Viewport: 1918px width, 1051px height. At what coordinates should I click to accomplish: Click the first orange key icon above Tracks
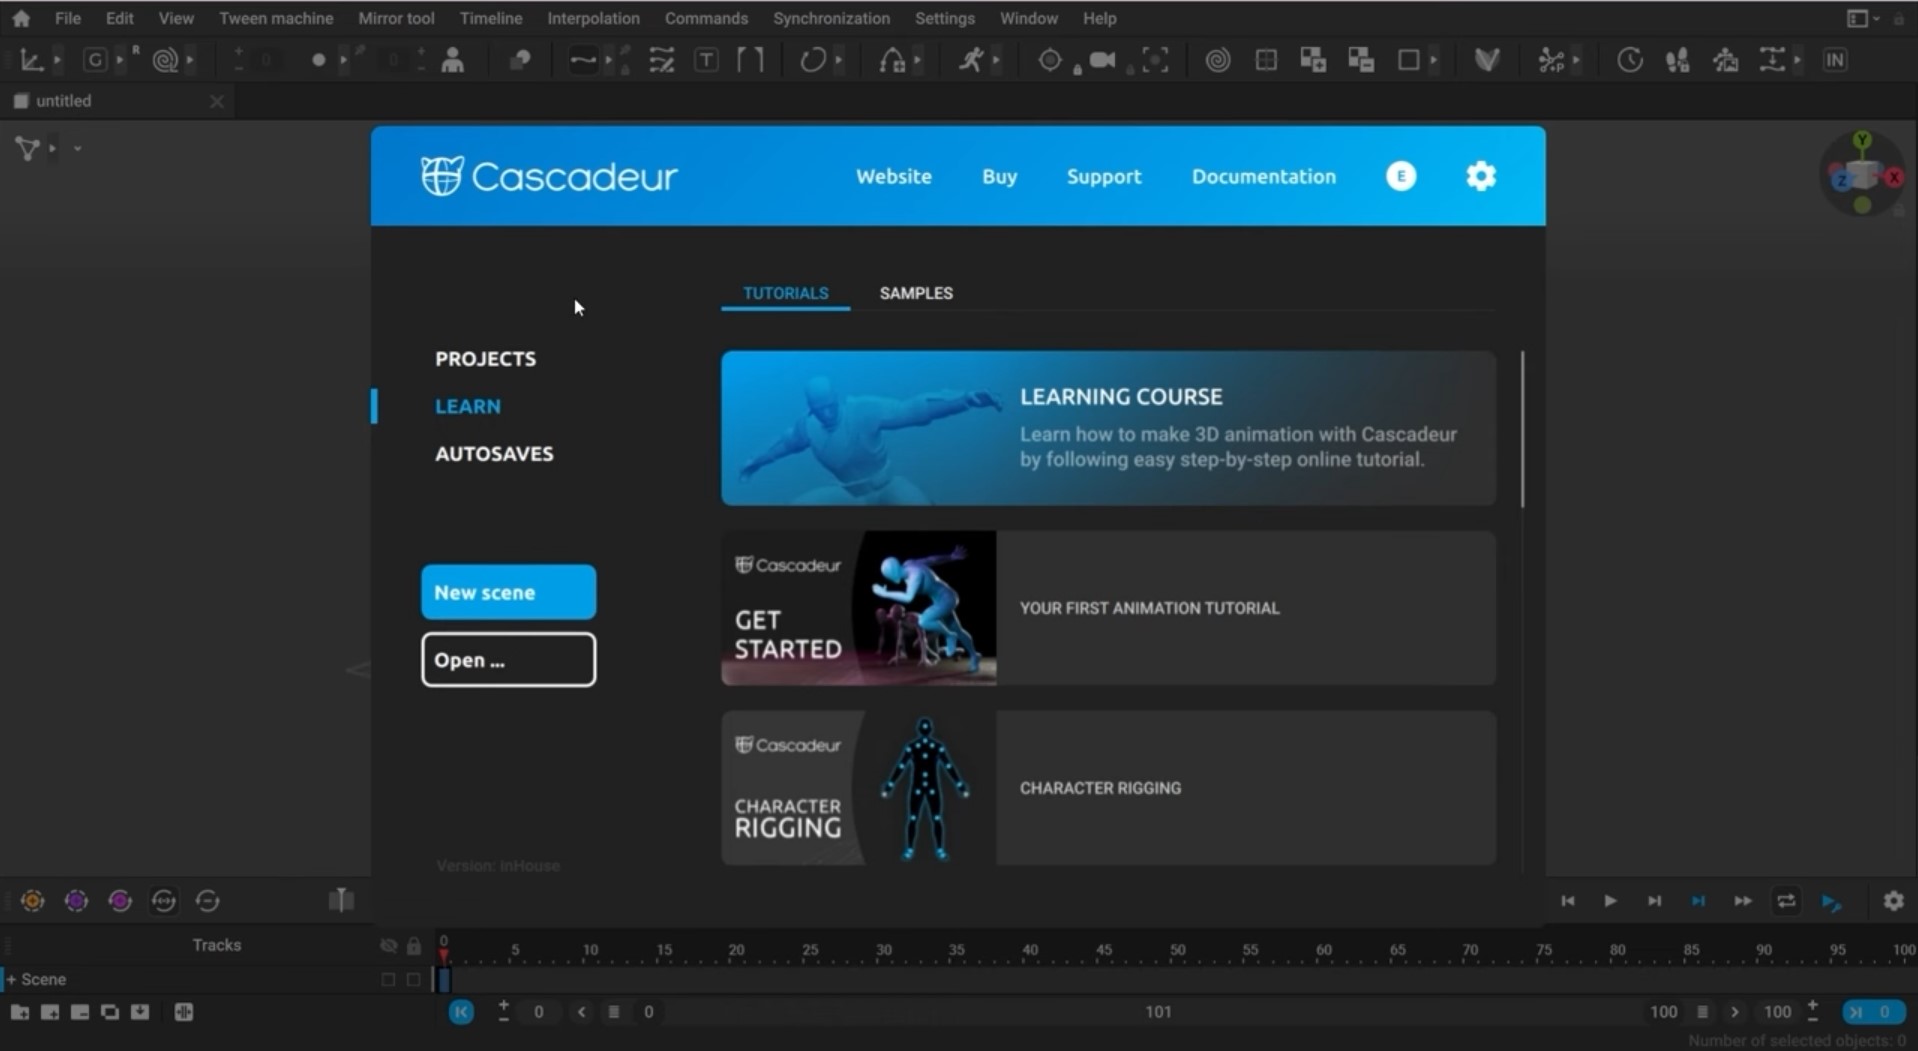coord(32,901)
